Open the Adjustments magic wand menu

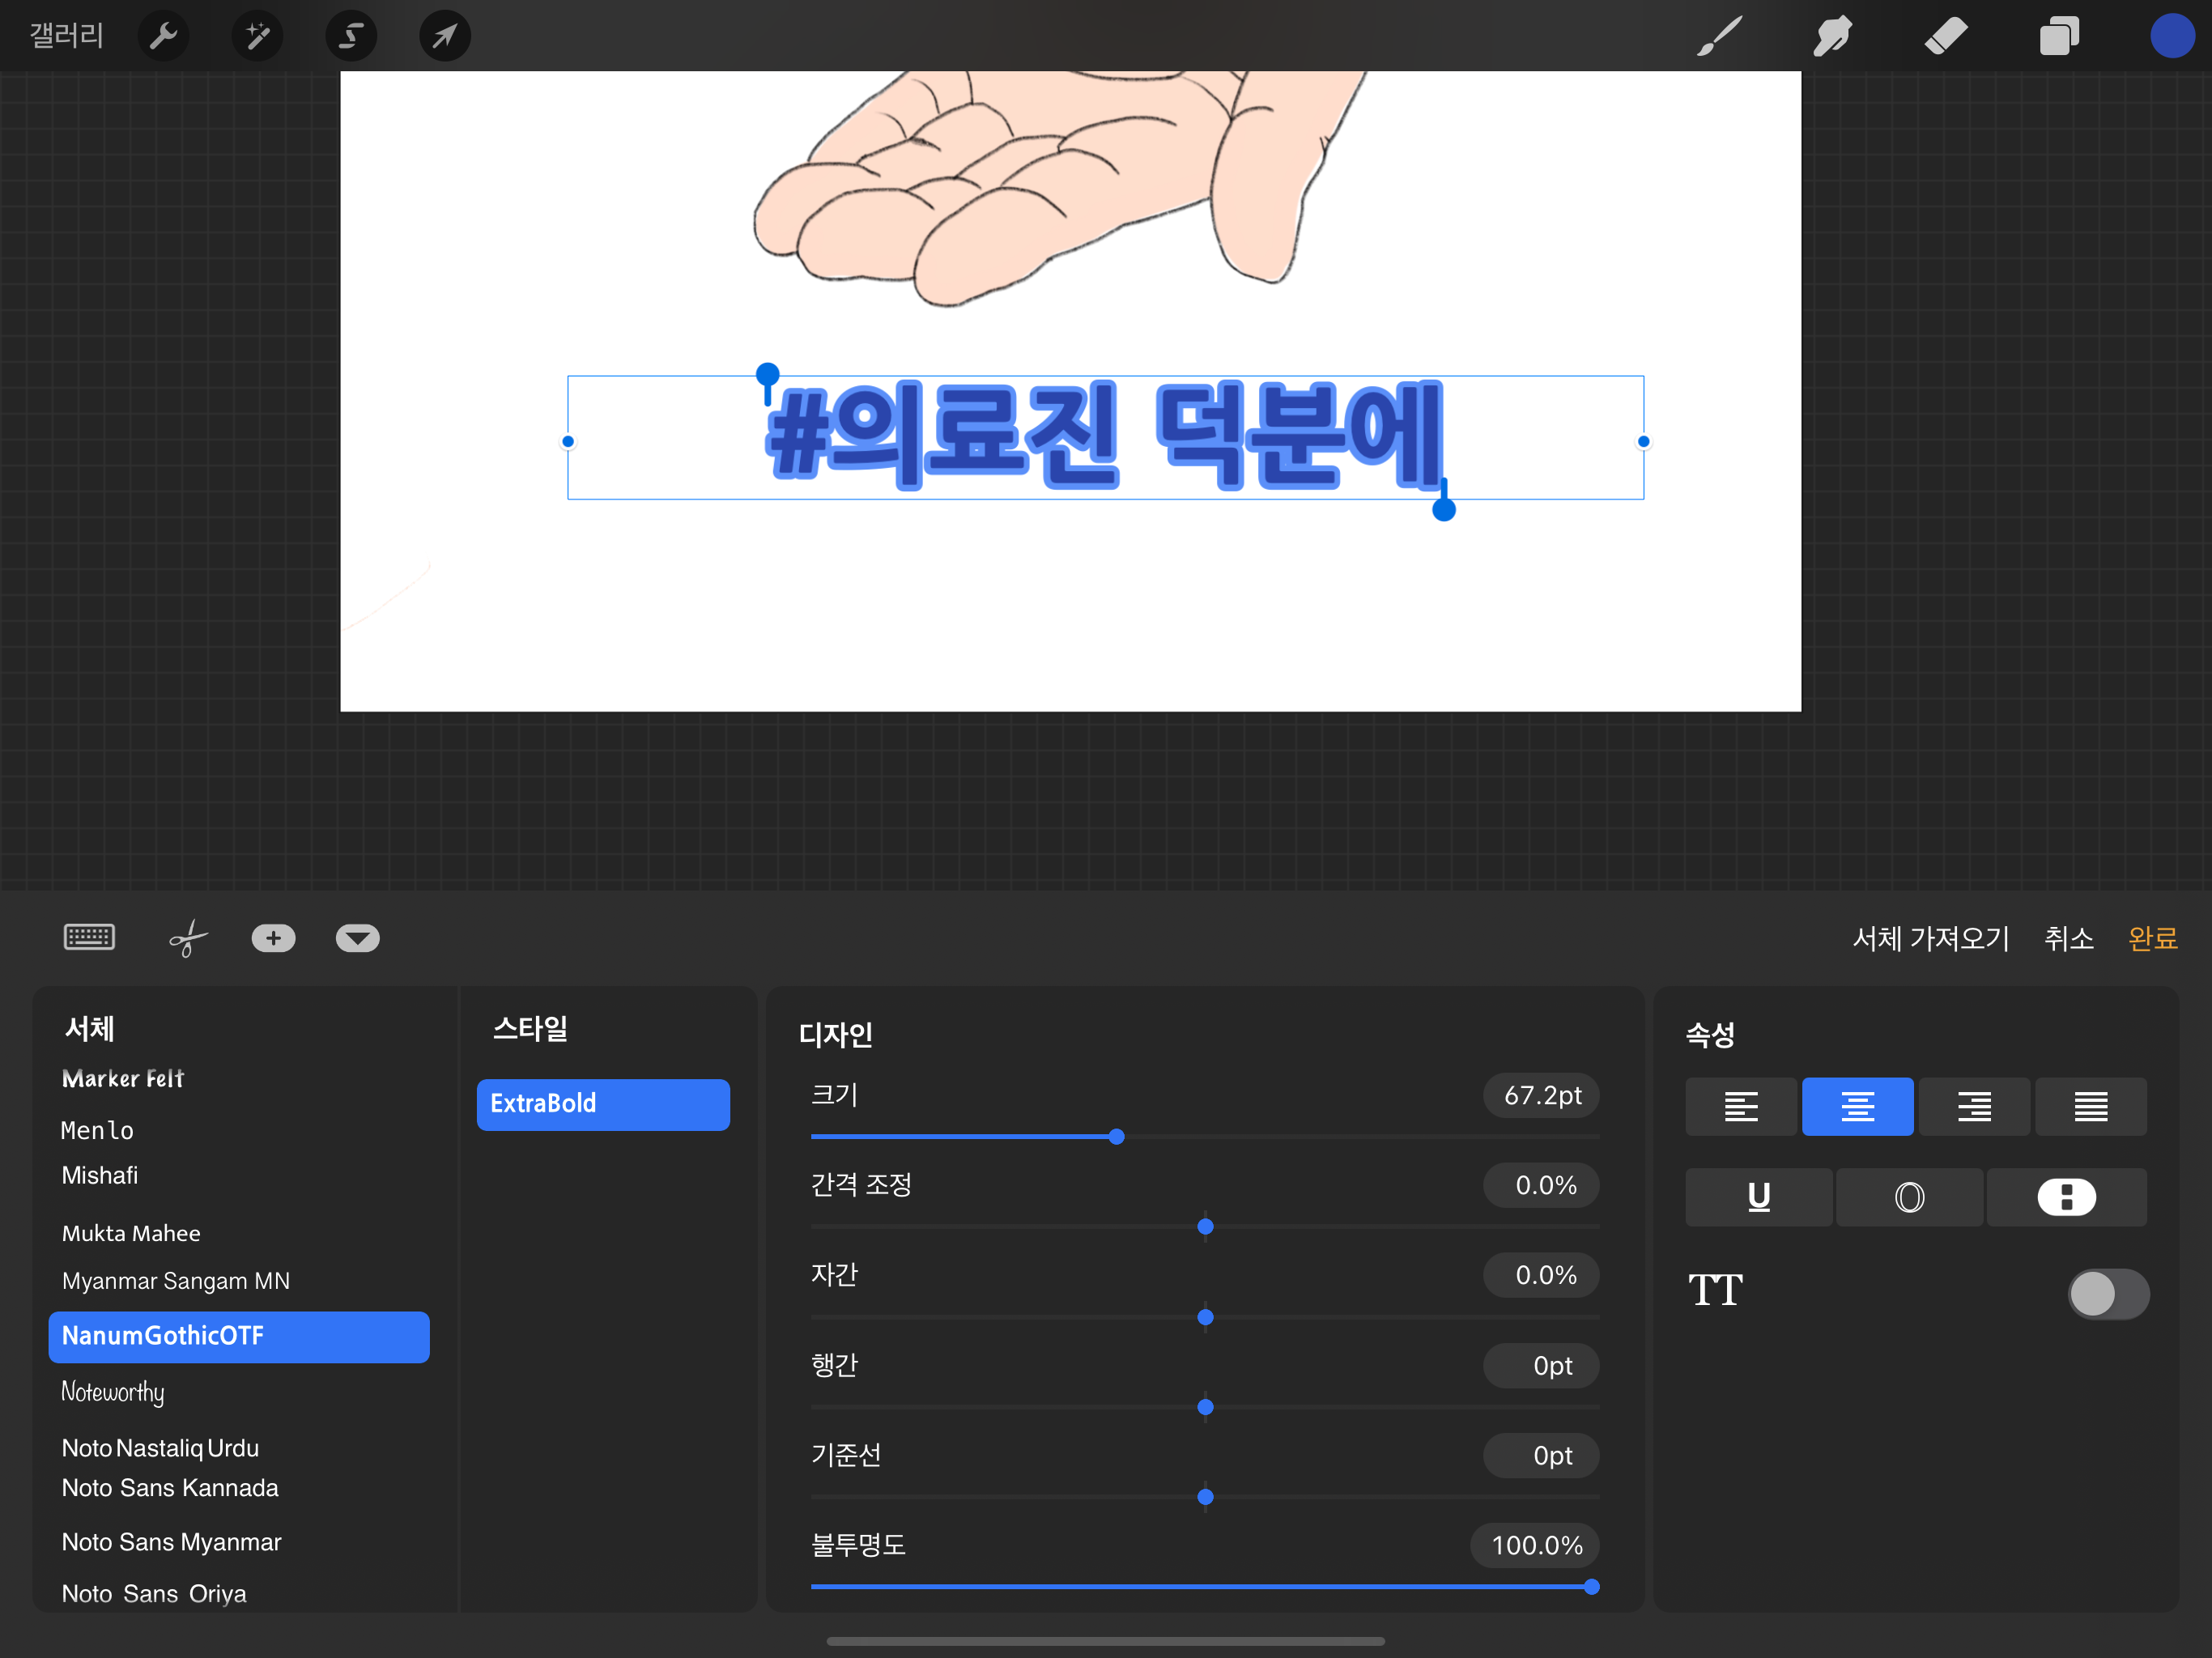tap(257, 36)
